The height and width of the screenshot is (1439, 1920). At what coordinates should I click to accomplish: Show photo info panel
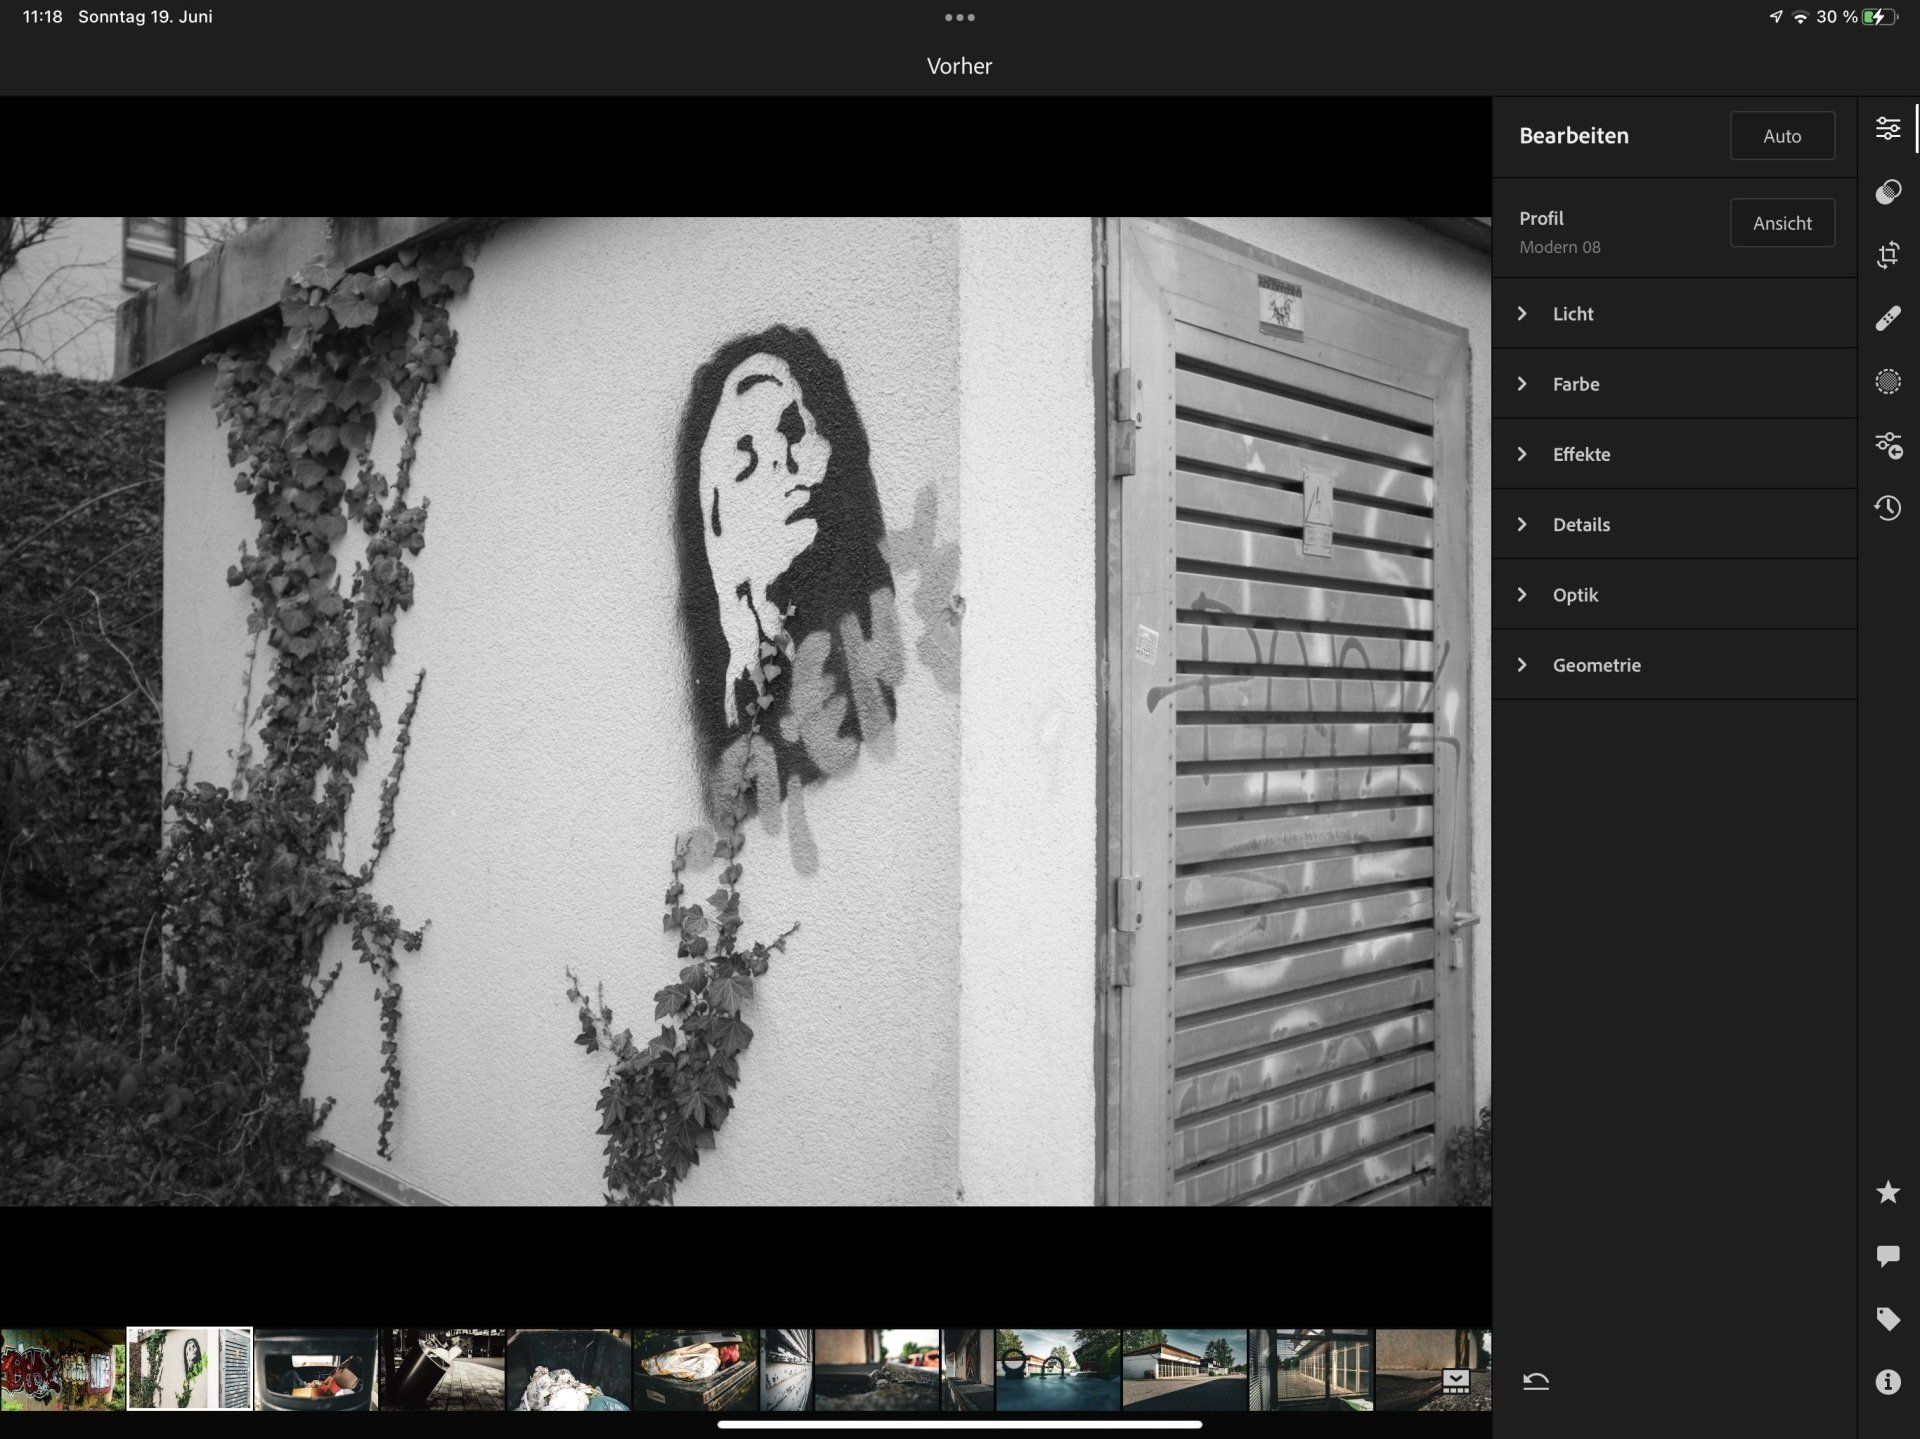click(x=1887, y=1382)
